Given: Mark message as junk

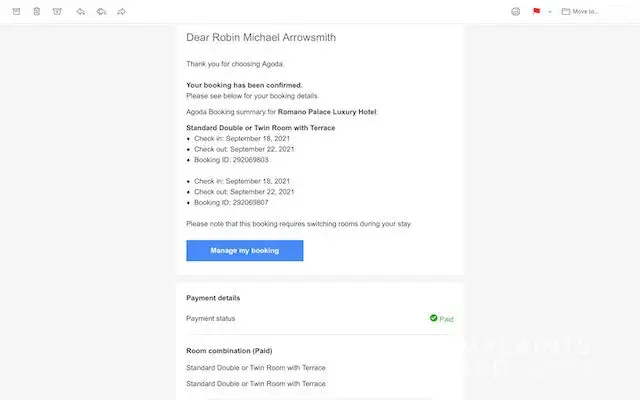Looking at the screenshot, I should [x=57, y=12].
